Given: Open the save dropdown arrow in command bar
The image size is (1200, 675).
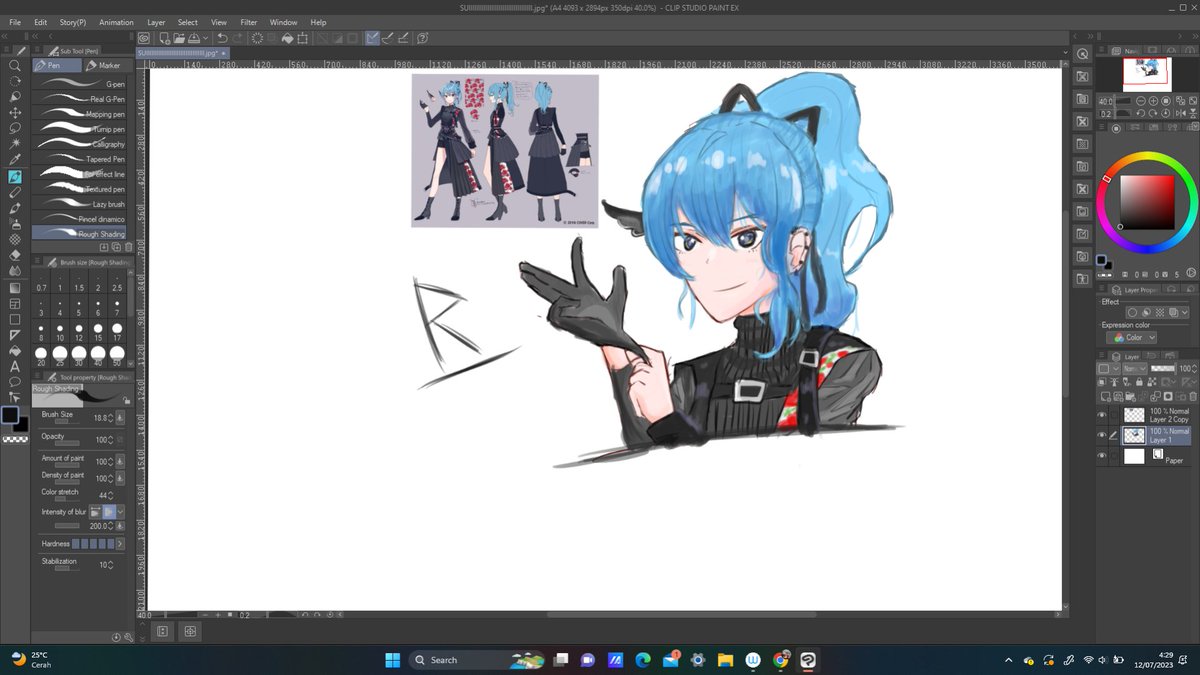Looking at the screenshot, I should (206, 38).
